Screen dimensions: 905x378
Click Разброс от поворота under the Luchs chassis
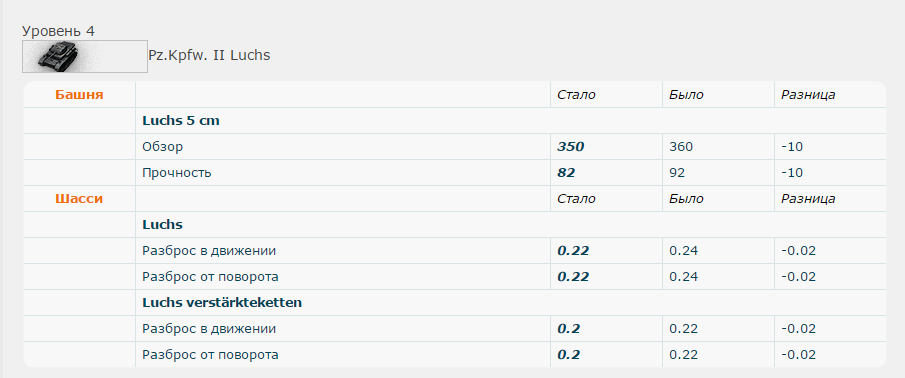211,277
